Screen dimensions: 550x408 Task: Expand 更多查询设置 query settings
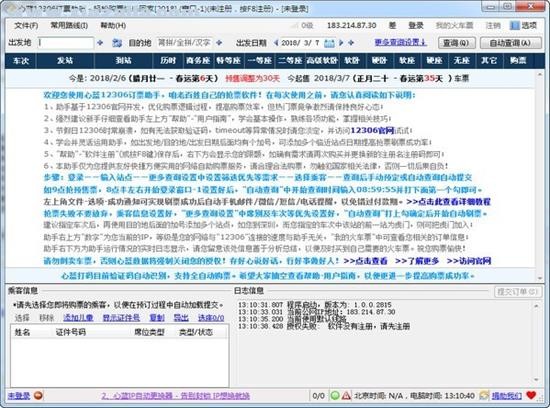point(401,42)
